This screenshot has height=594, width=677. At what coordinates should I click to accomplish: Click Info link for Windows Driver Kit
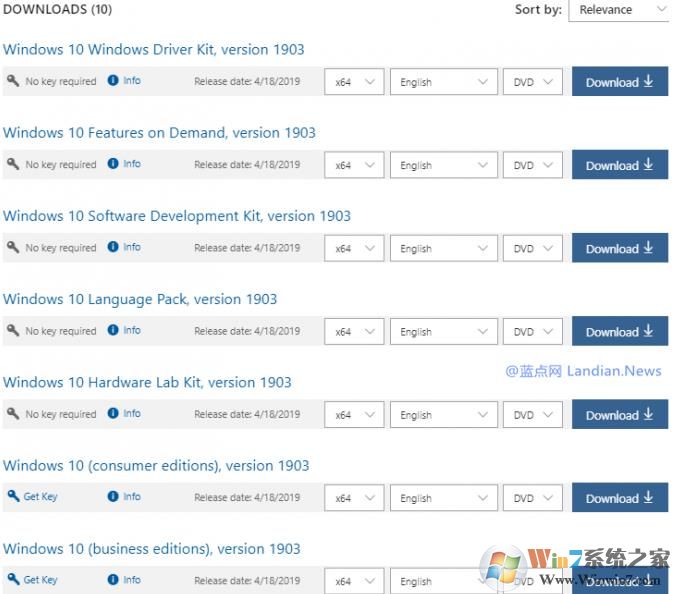[x=132, y=81]
